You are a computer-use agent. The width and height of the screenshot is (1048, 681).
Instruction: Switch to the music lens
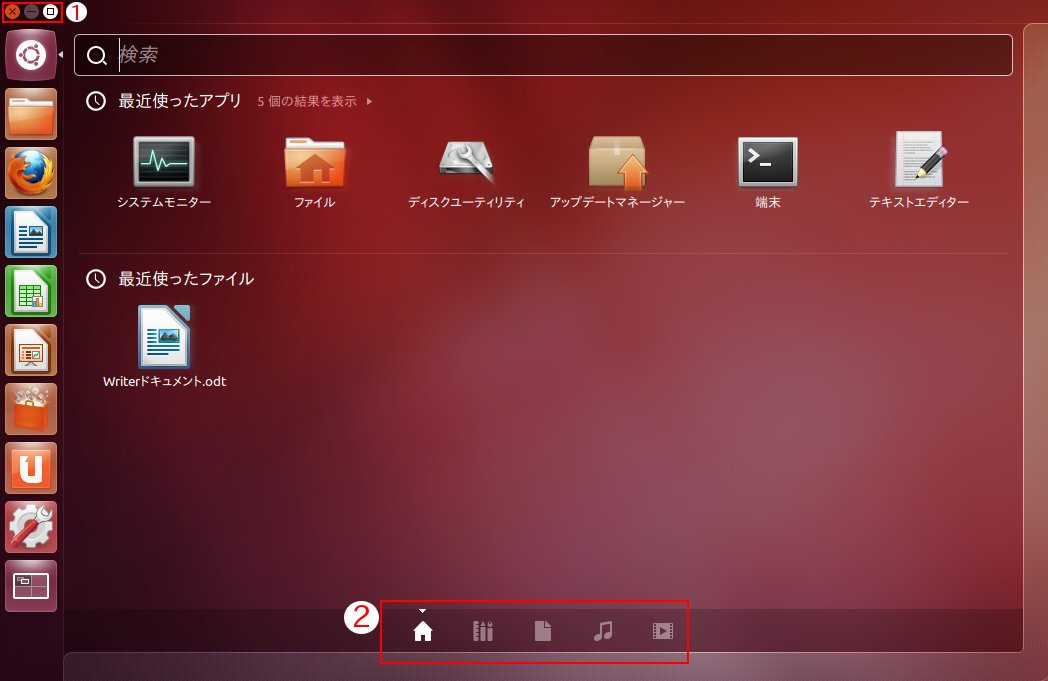tap(601, 631)
